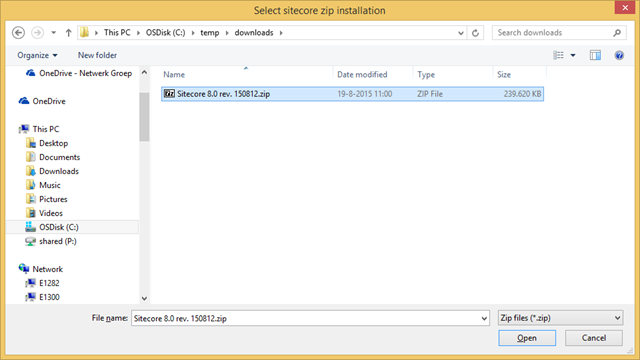This screenshot has height=360, width=640.
Task: Select 'OSDisk (C:)' in the address breadcrumb
Action: click(165, 33)
